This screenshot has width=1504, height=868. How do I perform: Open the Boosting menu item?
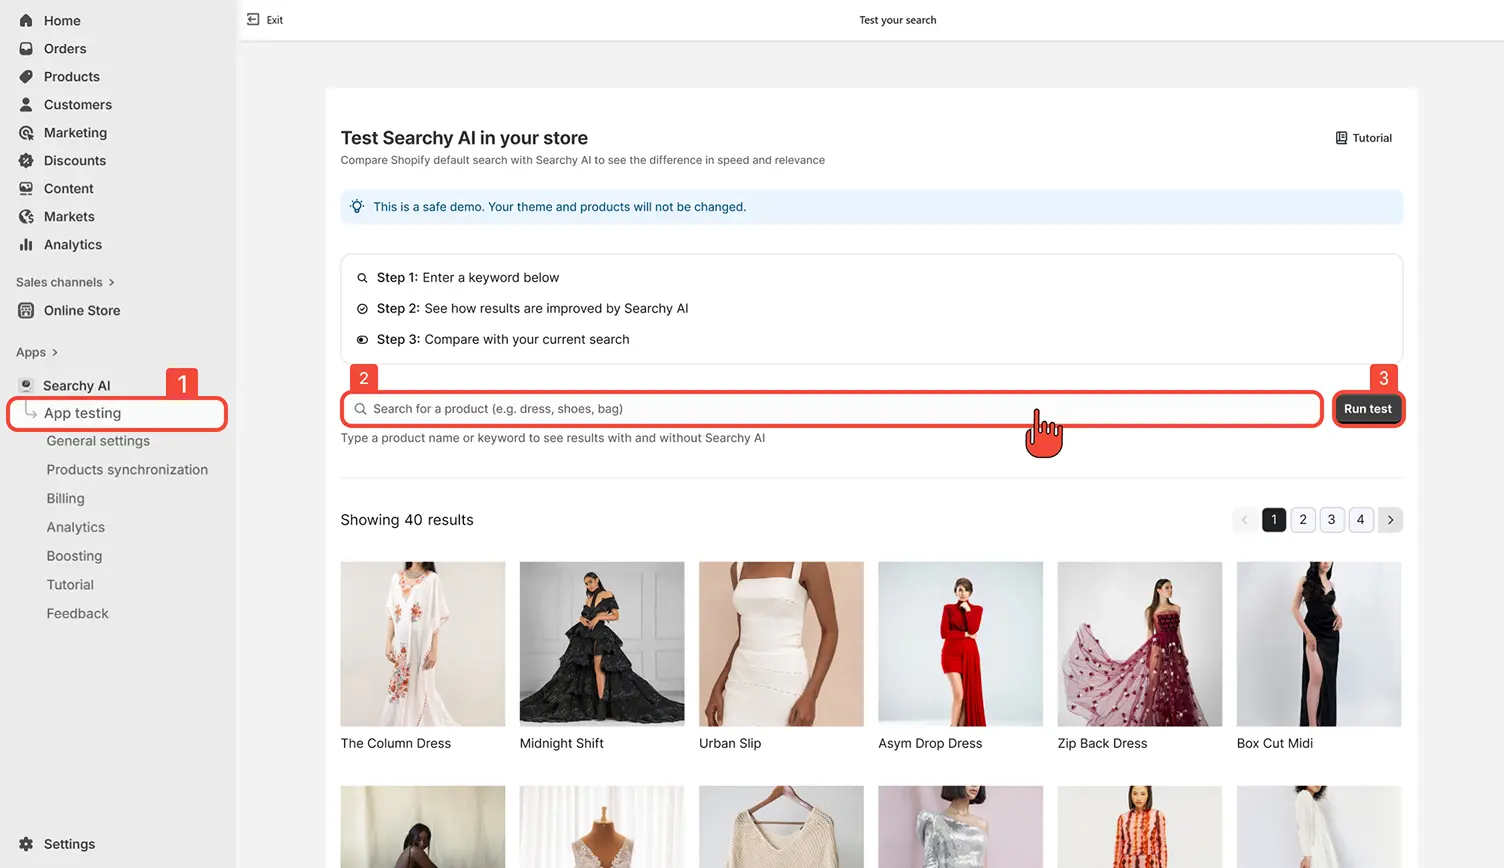pyautogui.click(x=73, y=555)
